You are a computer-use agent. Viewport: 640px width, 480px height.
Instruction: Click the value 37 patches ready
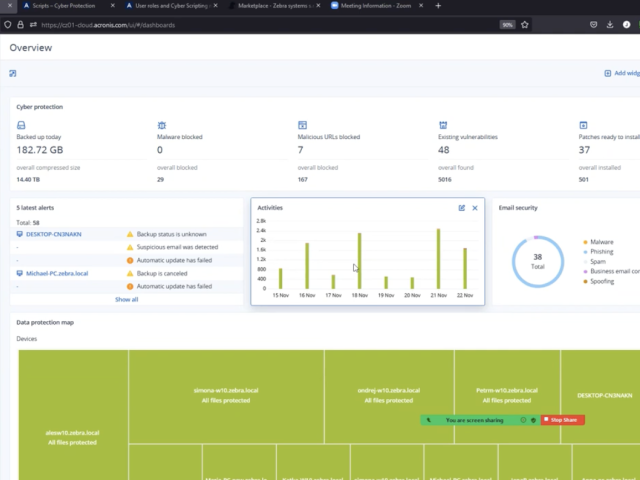tap(584, 150)
